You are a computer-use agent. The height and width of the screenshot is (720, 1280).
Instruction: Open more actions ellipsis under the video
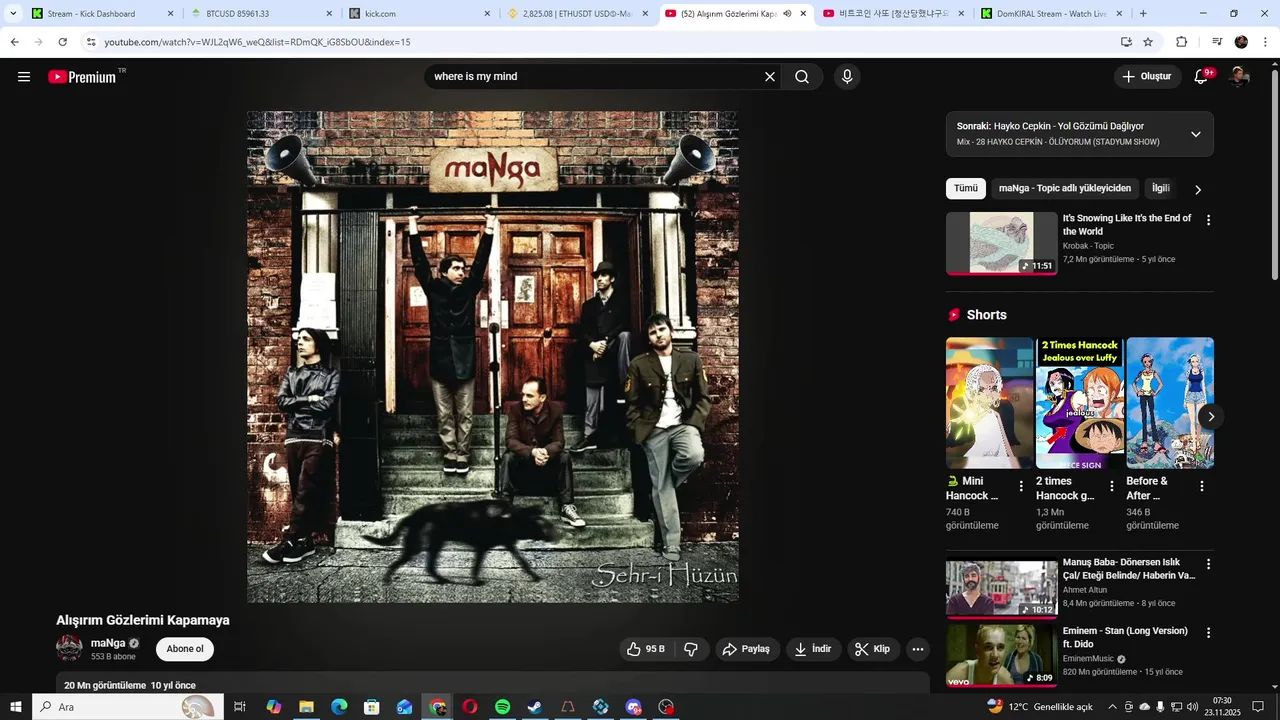(x=918, y=649)
